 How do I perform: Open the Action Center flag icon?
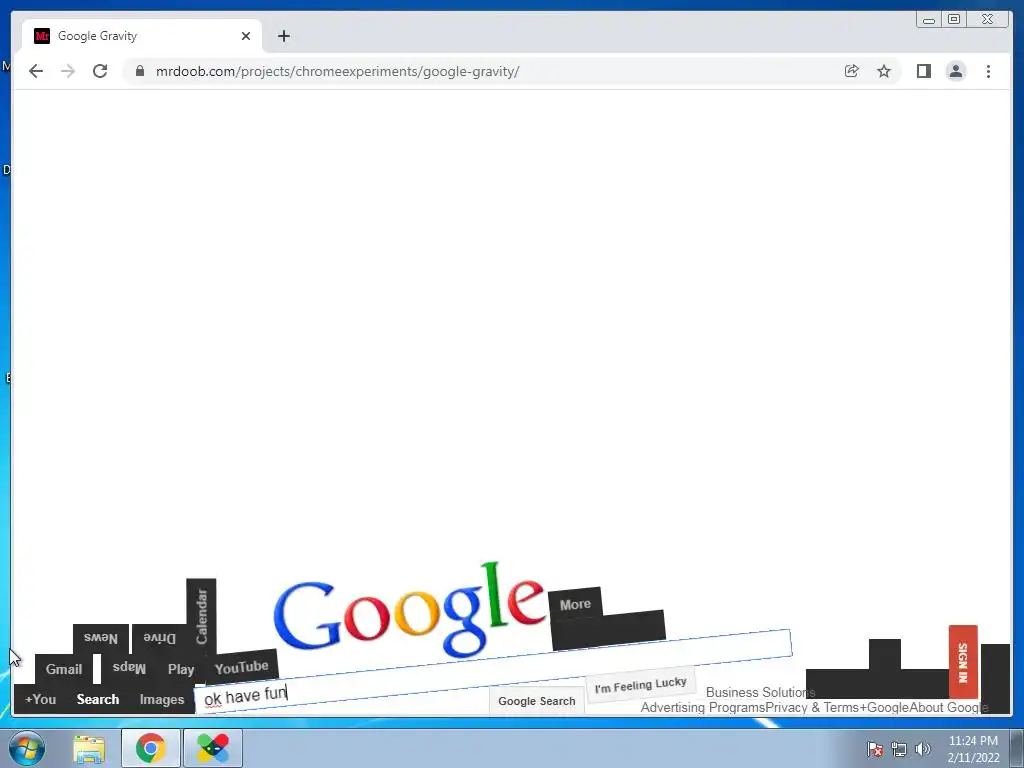(875, 749)
